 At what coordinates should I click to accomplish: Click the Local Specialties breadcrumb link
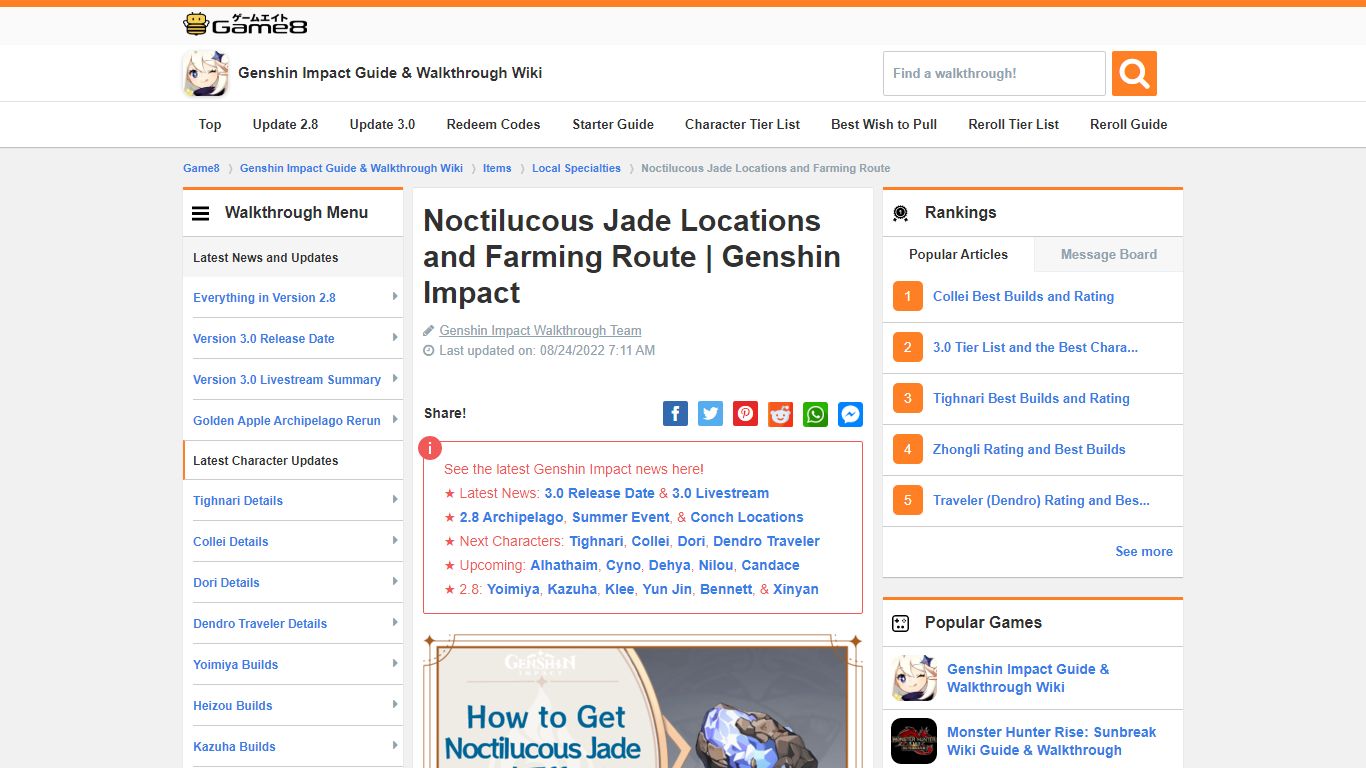click(576, 168)
